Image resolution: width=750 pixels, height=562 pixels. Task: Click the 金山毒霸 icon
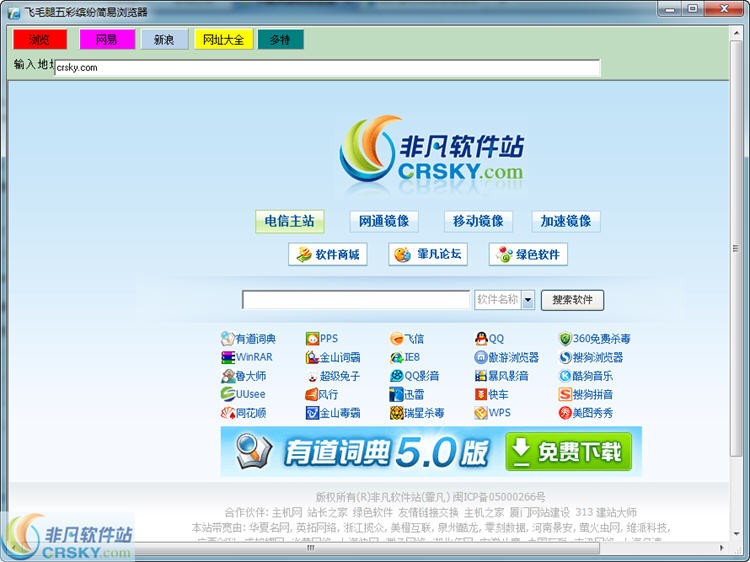click(312, 412)
